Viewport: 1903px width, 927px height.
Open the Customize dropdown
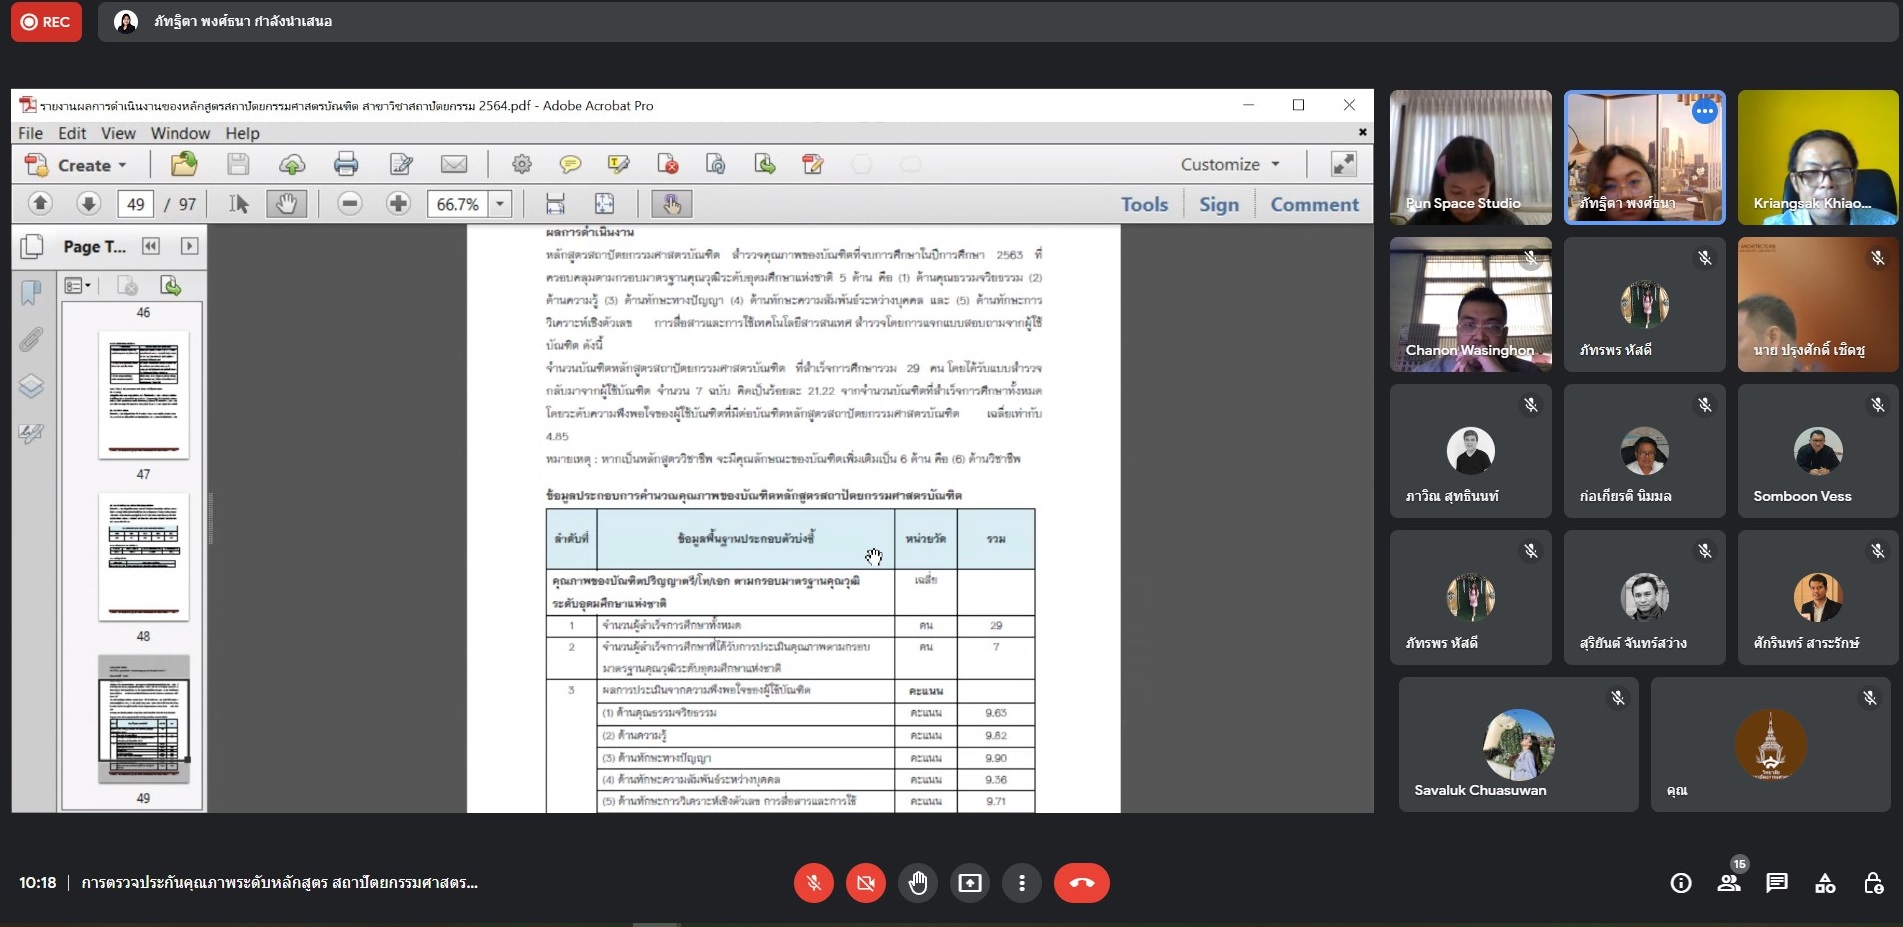pos(1229,164)
